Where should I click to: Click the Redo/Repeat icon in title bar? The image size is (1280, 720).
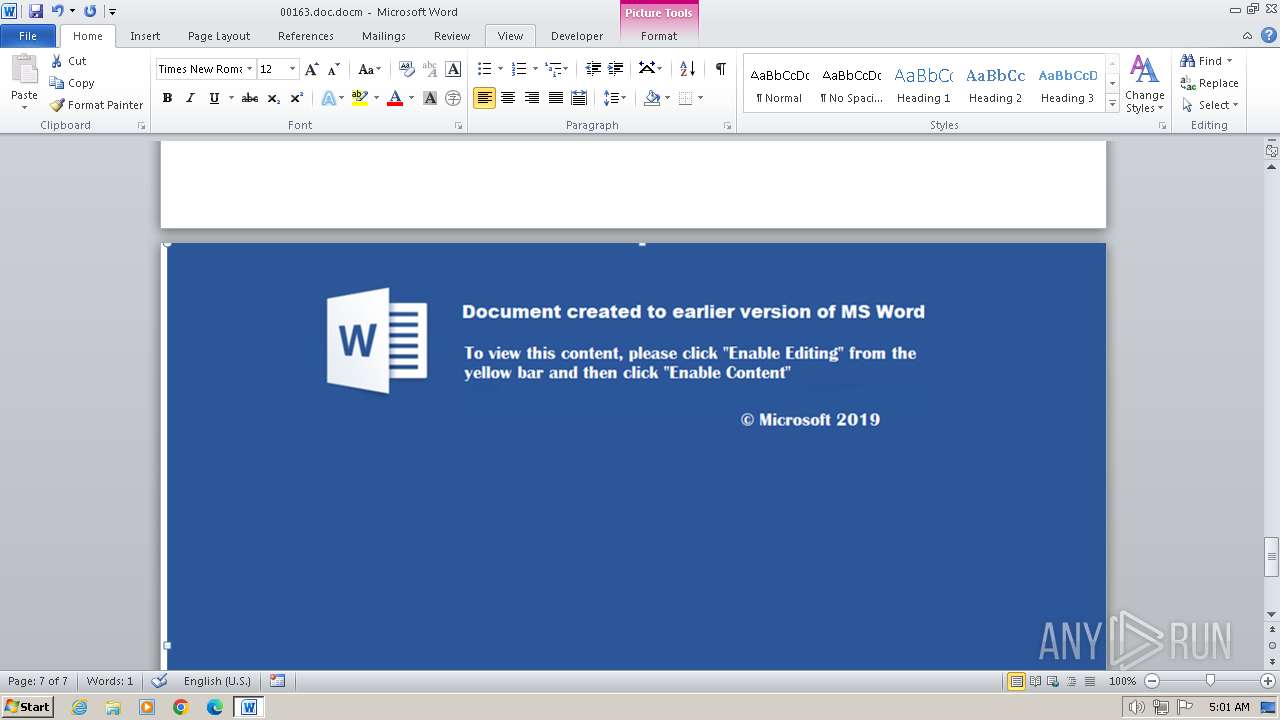(x=90, y=11)
